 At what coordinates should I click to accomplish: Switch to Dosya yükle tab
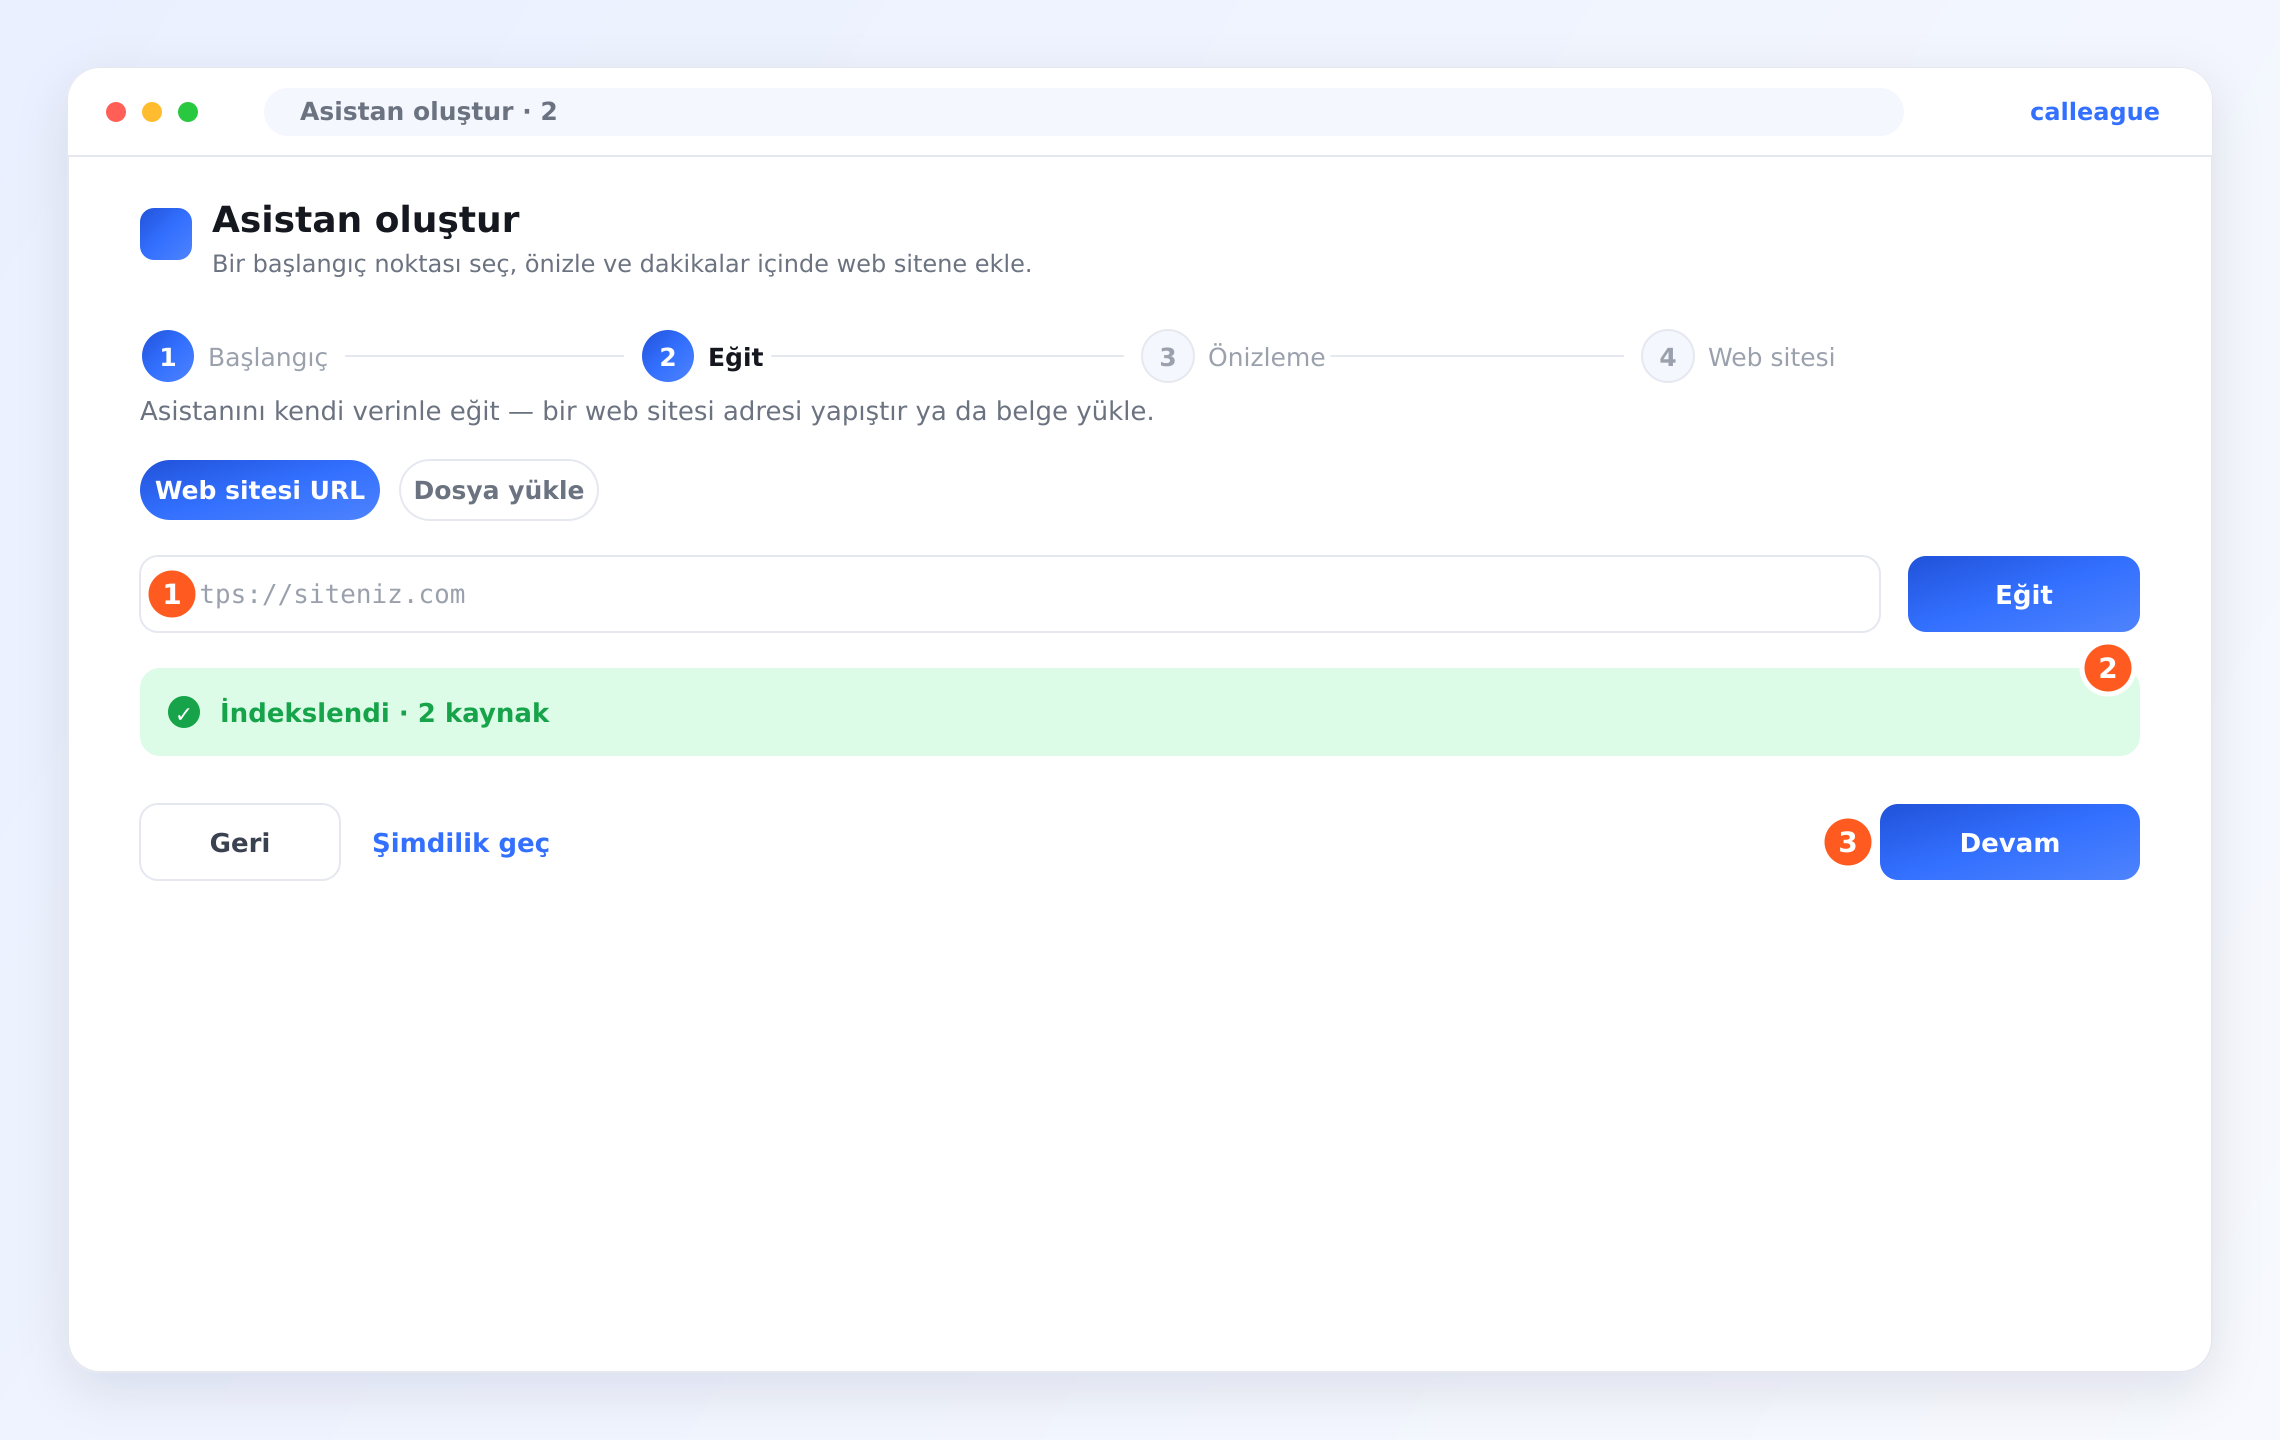point(499,490)
